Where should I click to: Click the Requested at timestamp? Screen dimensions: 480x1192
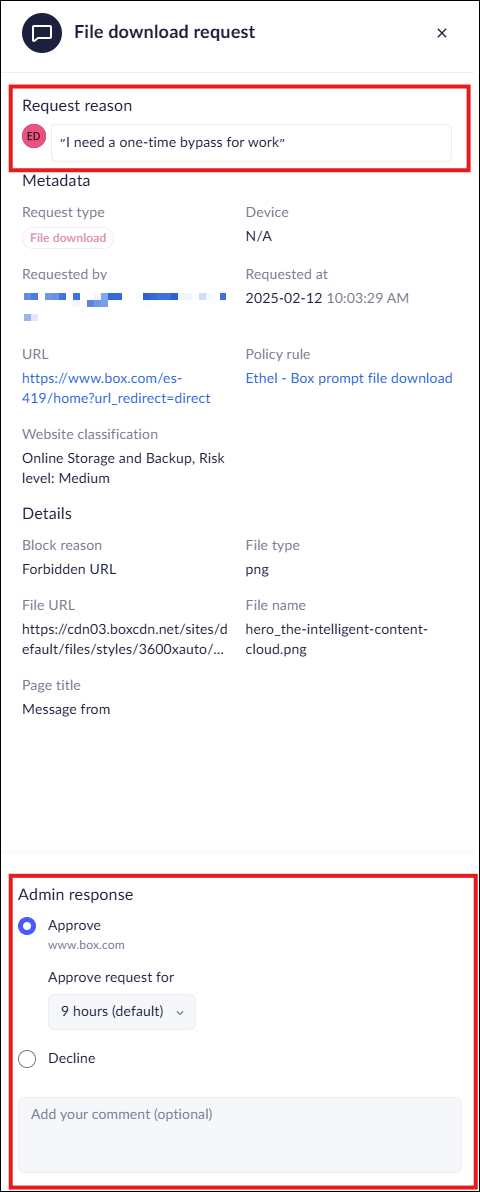327,298
